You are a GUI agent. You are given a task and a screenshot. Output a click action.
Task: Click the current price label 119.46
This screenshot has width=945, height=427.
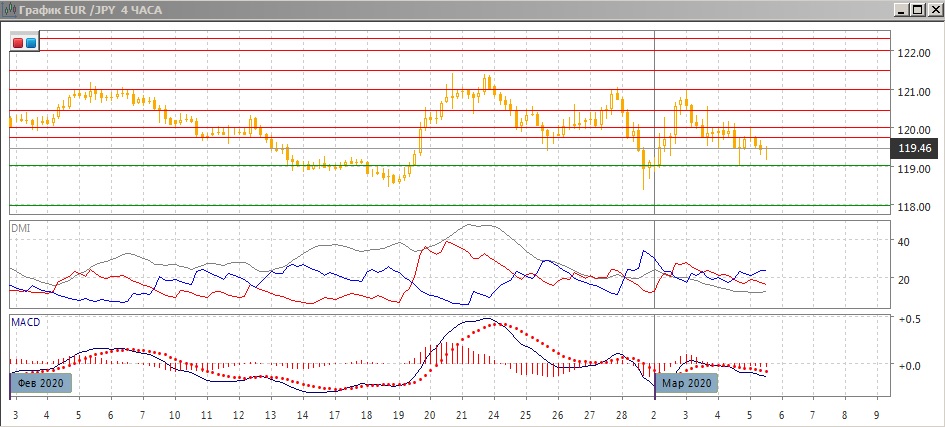tap(915, 149)
